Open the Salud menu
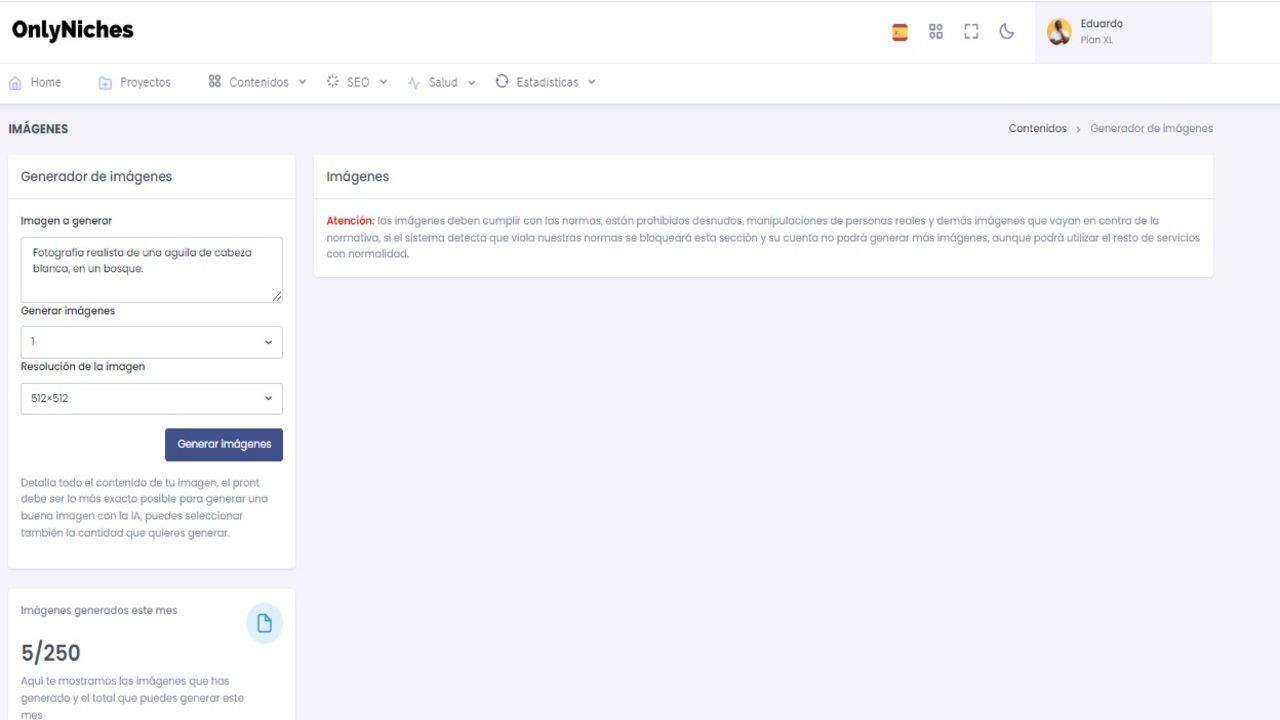Viewport: 1280px width, 720px height. point(442,82)
